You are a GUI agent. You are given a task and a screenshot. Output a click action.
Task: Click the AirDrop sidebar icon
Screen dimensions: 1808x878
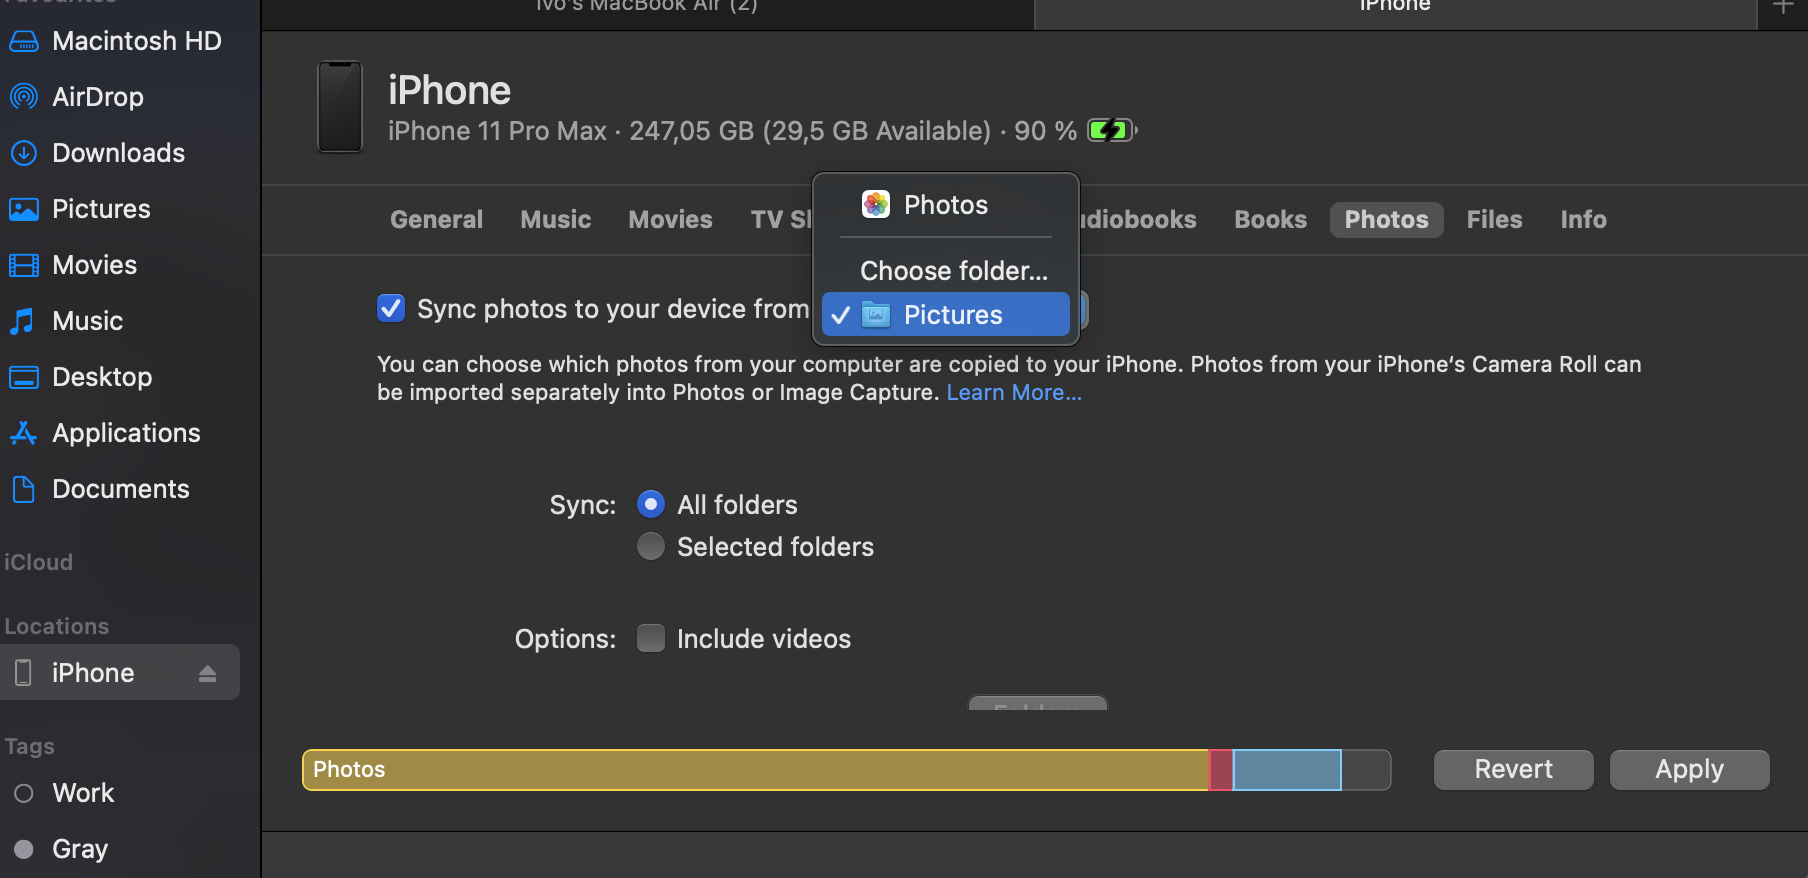click(x=24, y=97)
